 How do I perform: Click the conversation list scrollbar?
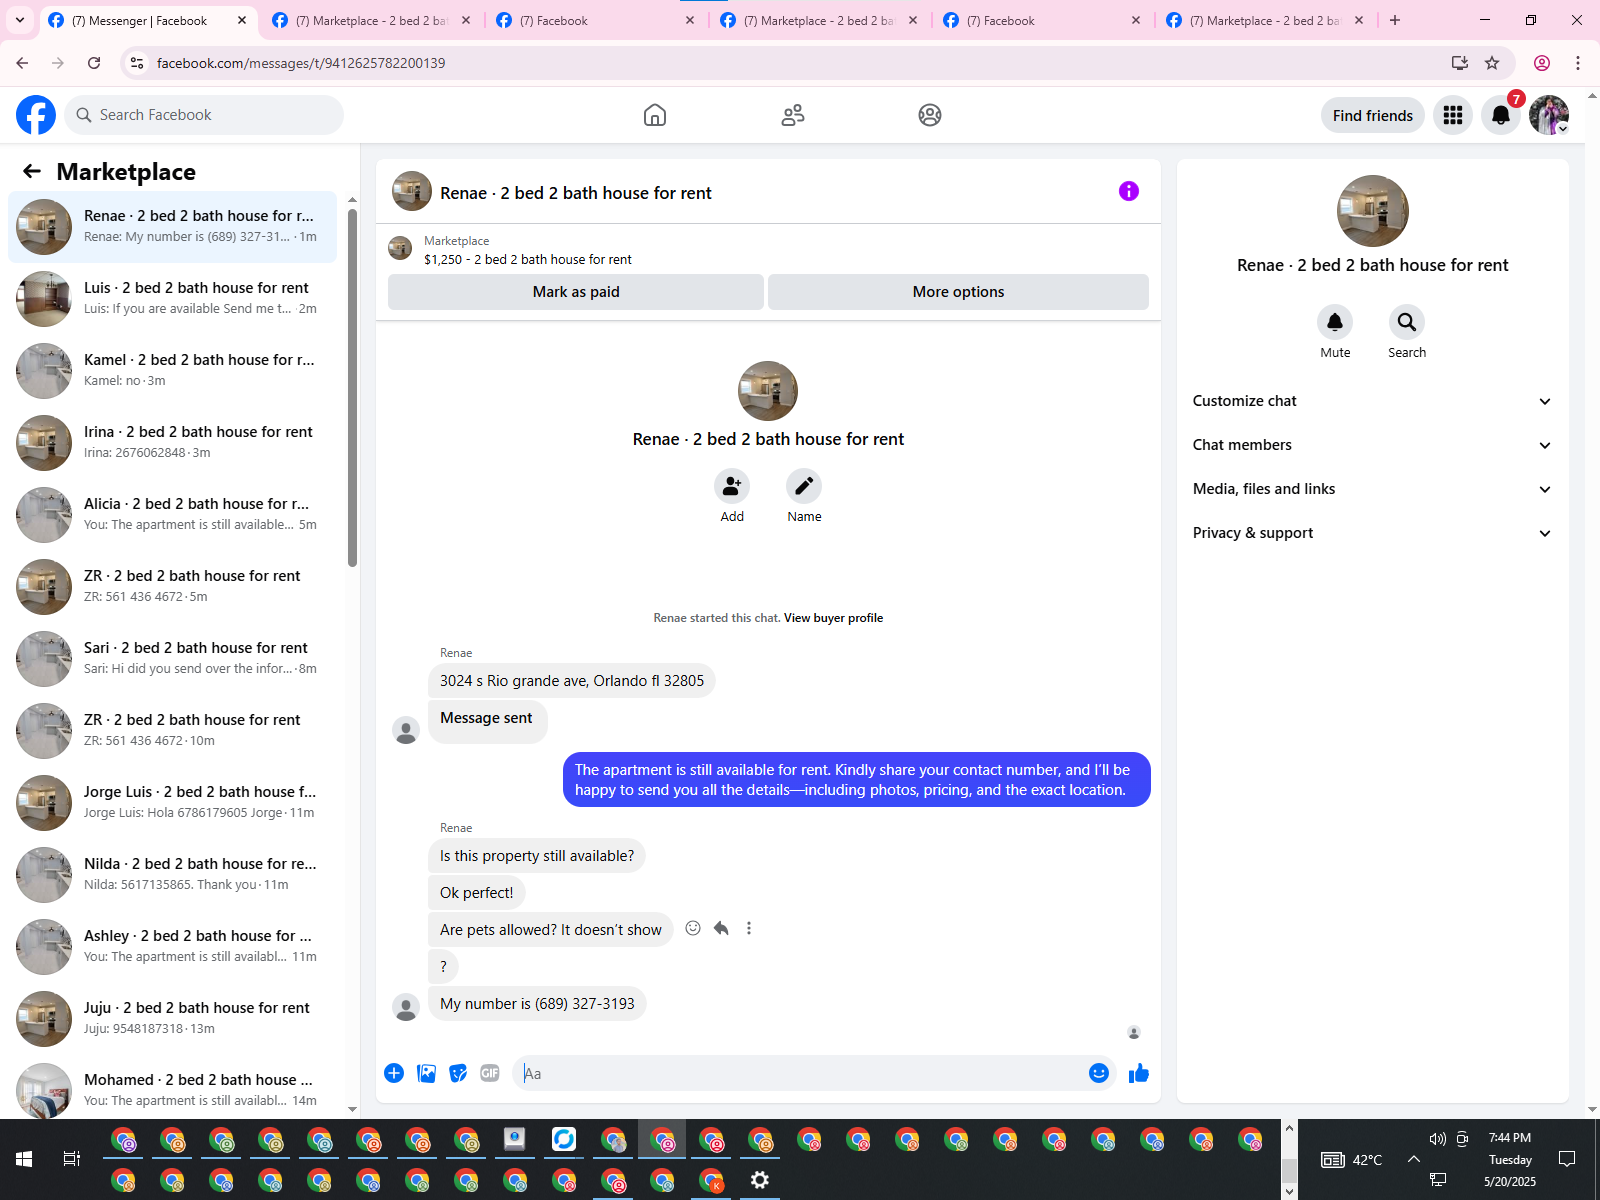pyautogui.click(x=352, y=388)
